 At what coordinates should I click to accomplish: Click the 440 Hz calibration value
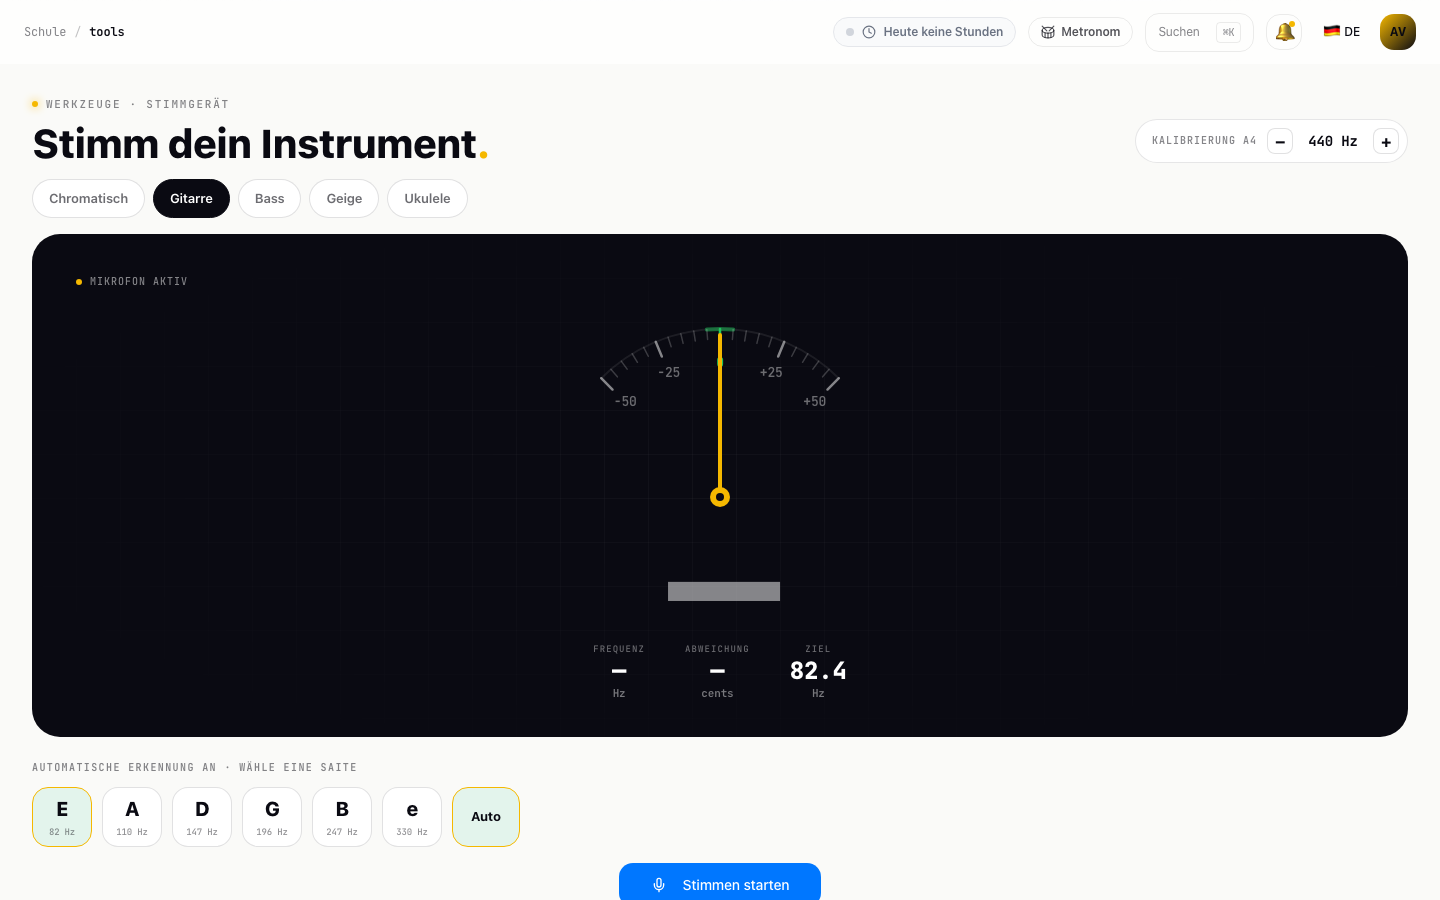[x=1333, y=141]
